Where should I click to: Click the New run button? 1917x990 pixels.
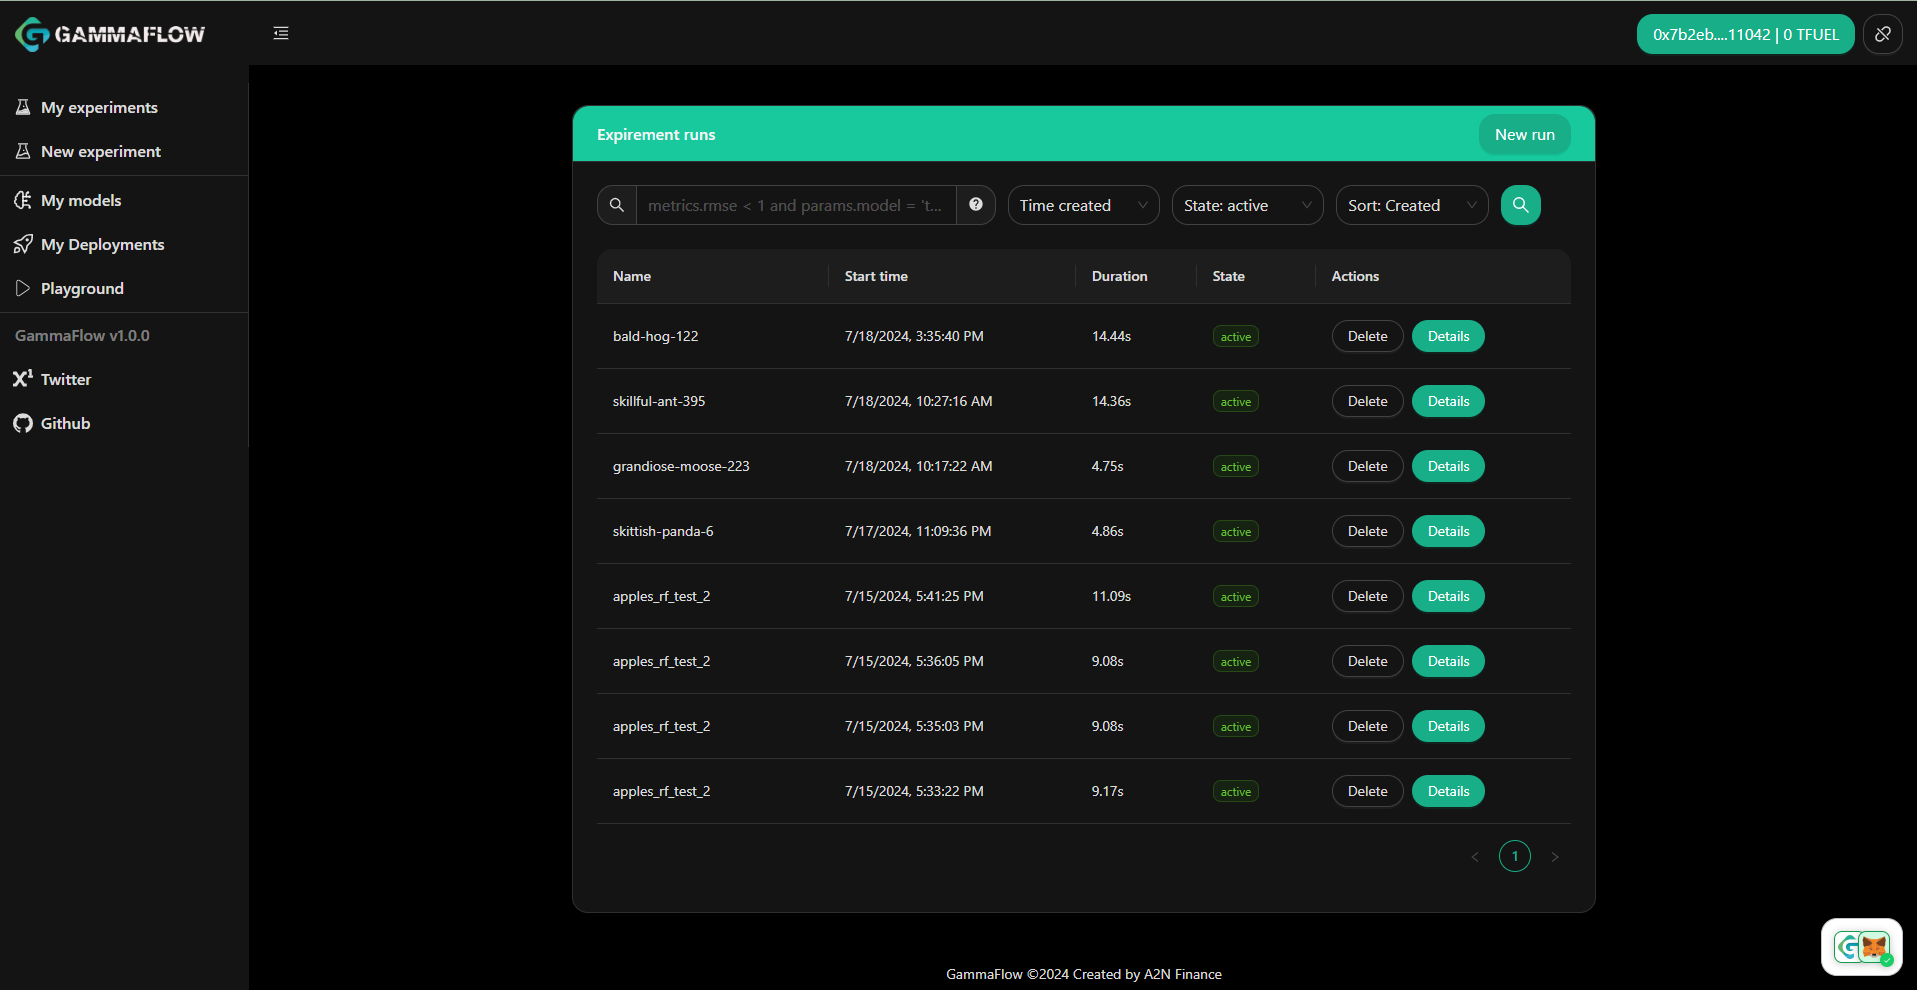point(1524,134)
